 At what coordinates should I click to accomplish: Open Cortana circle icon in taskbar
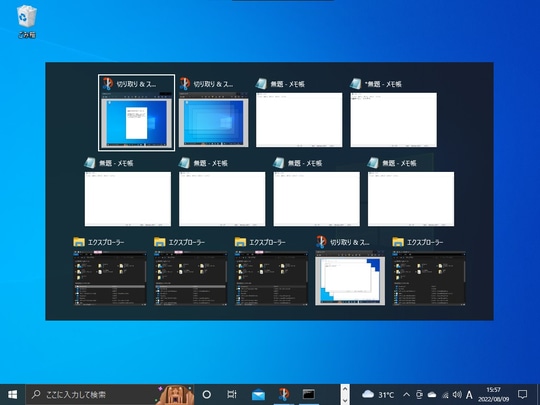207,394
